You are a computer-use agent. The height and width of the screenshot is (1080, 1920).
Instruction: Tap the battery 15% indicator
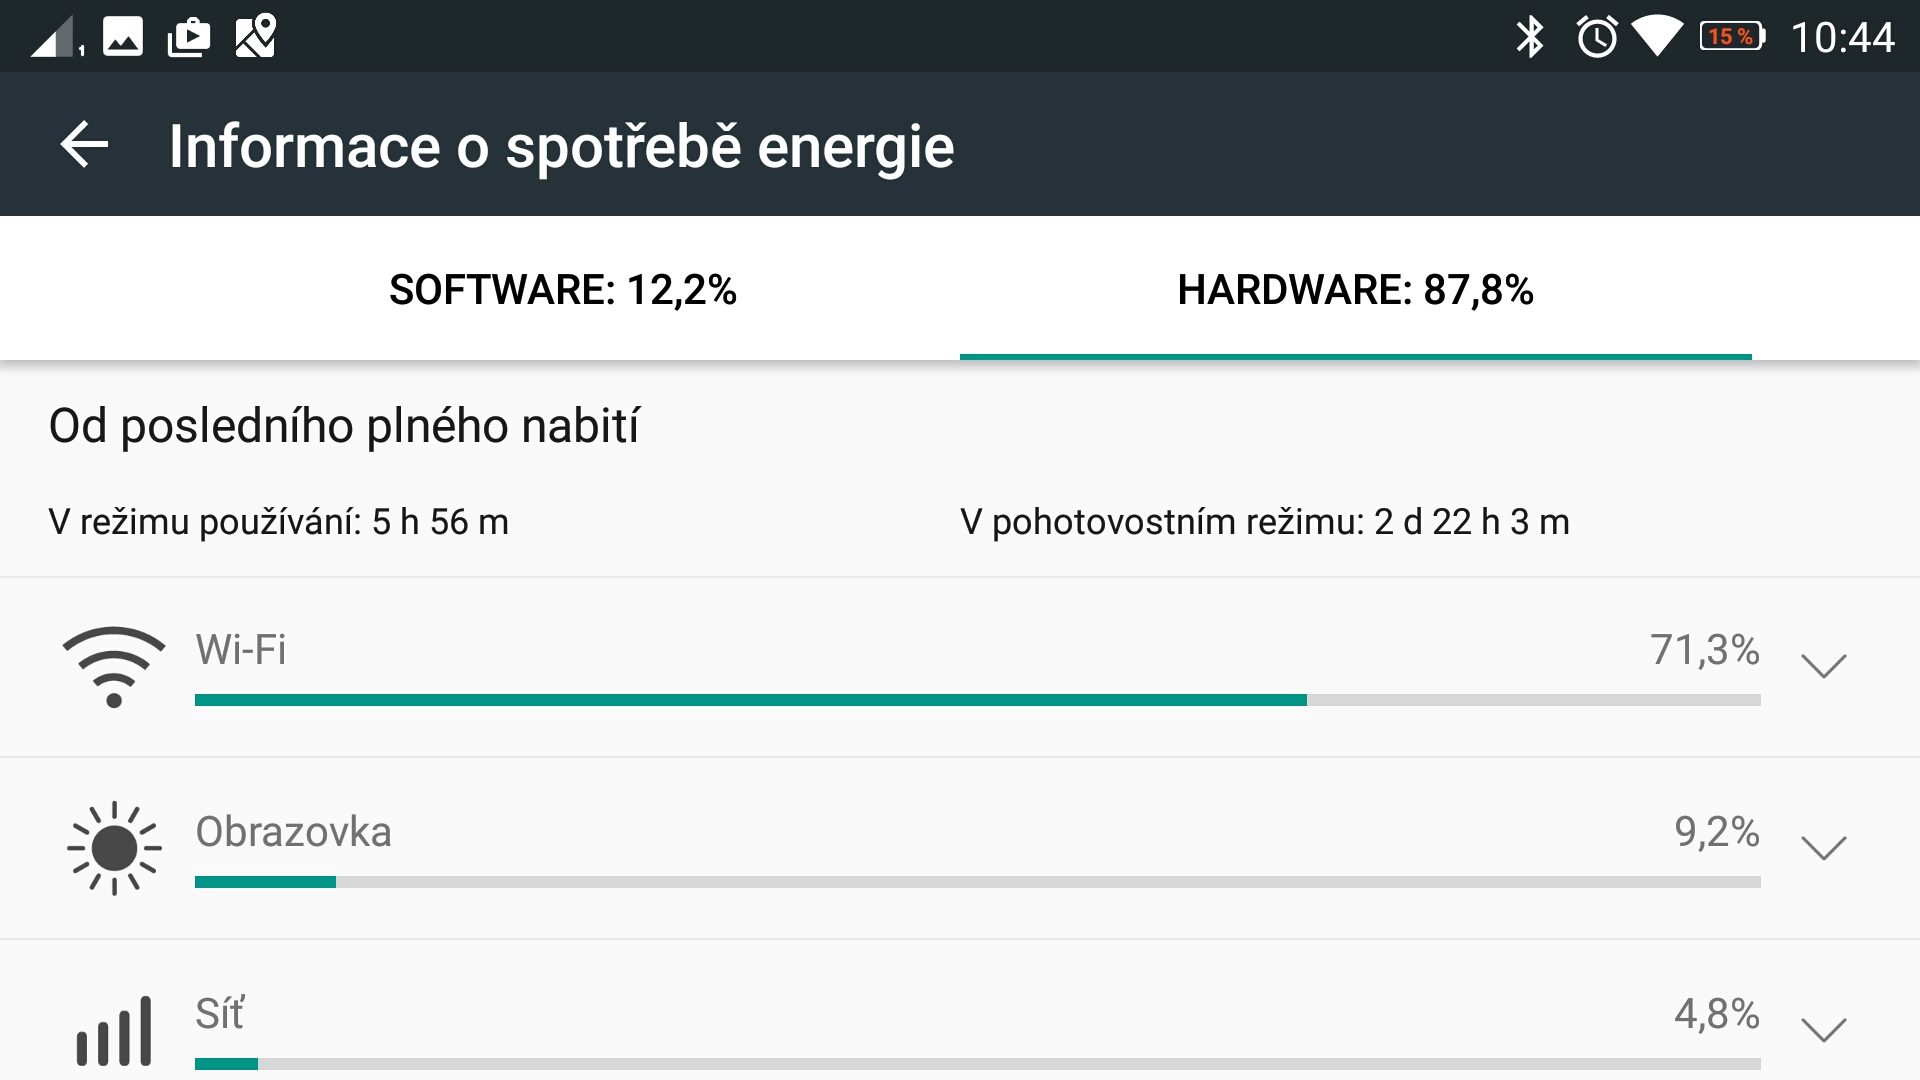1733,37
